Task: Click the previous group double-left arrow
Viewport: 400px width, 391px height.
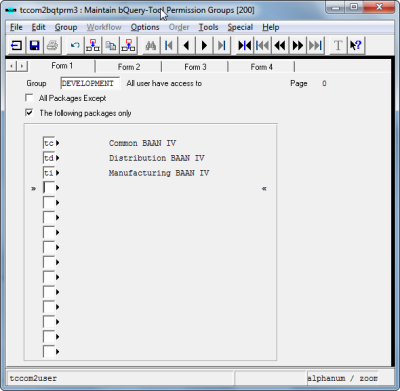Action: click(280, 45)
